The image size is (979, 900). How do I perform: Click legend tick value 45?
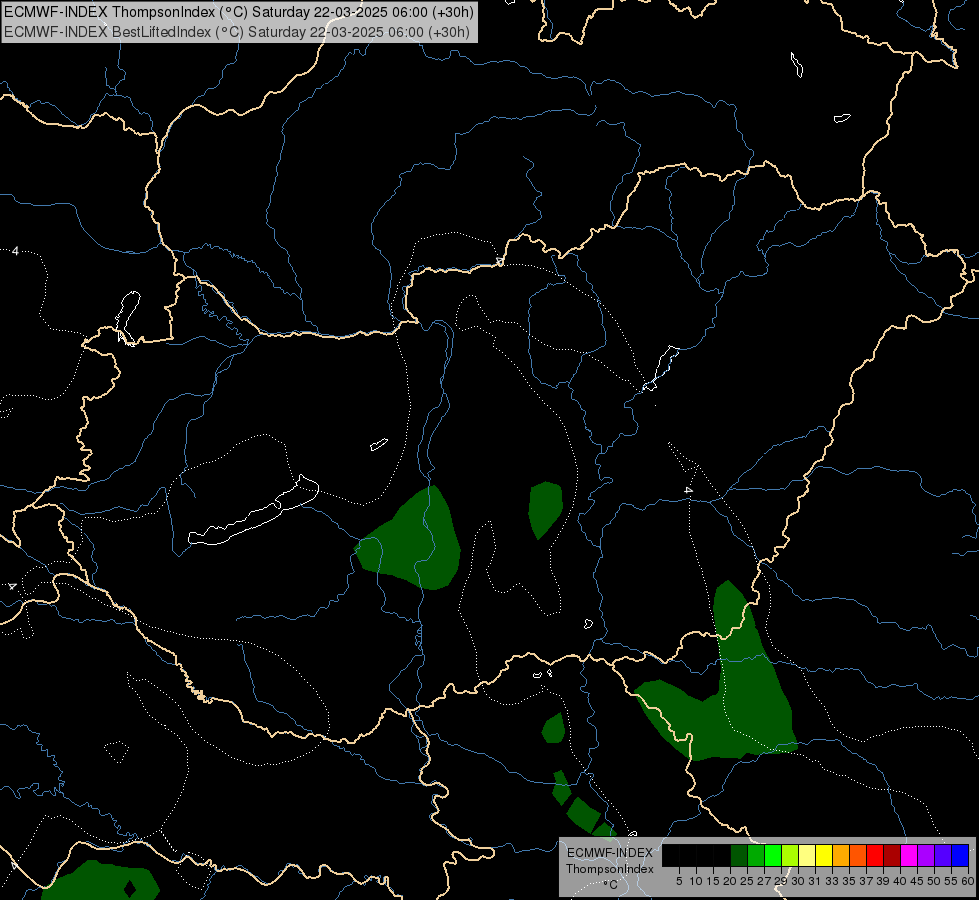[917, 881]
